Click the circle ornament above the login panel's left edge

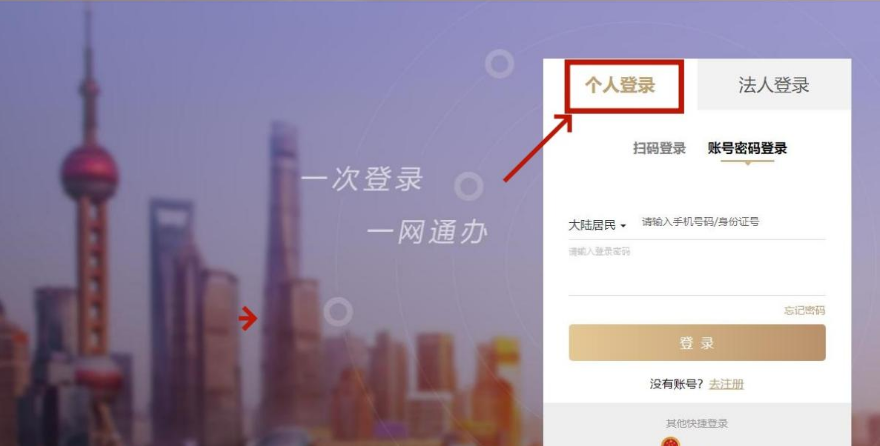[x=499, y=63]
